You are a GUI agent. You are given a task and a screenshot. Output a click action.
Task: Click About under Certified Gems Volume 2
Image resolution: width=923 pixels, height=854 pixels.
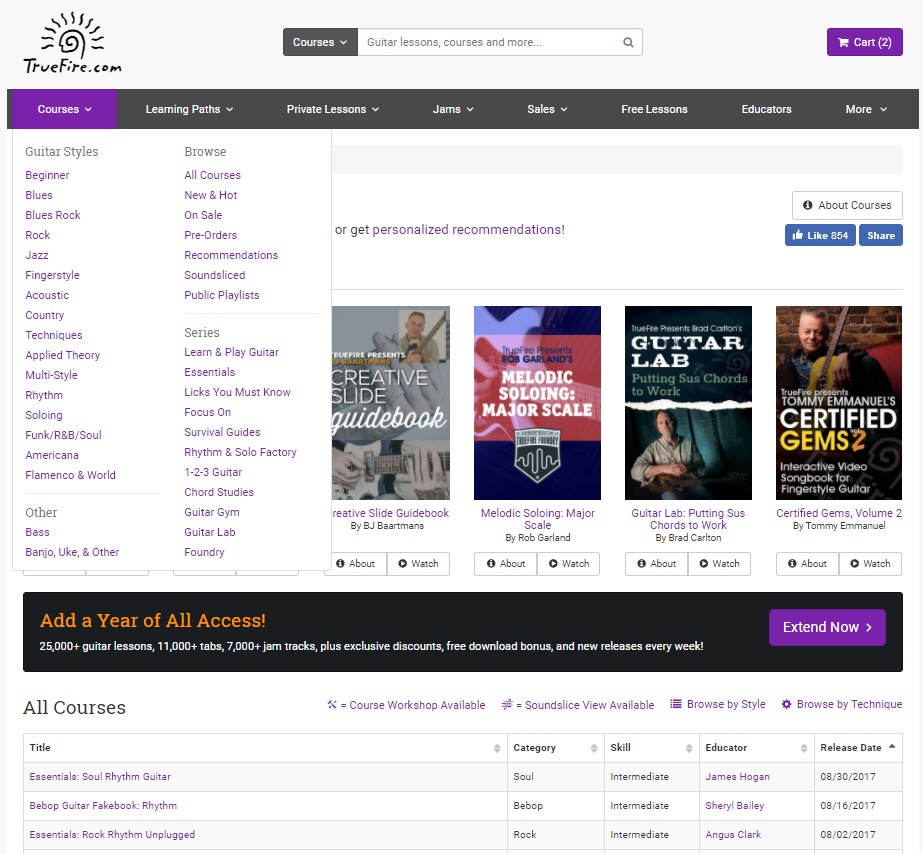808,564
